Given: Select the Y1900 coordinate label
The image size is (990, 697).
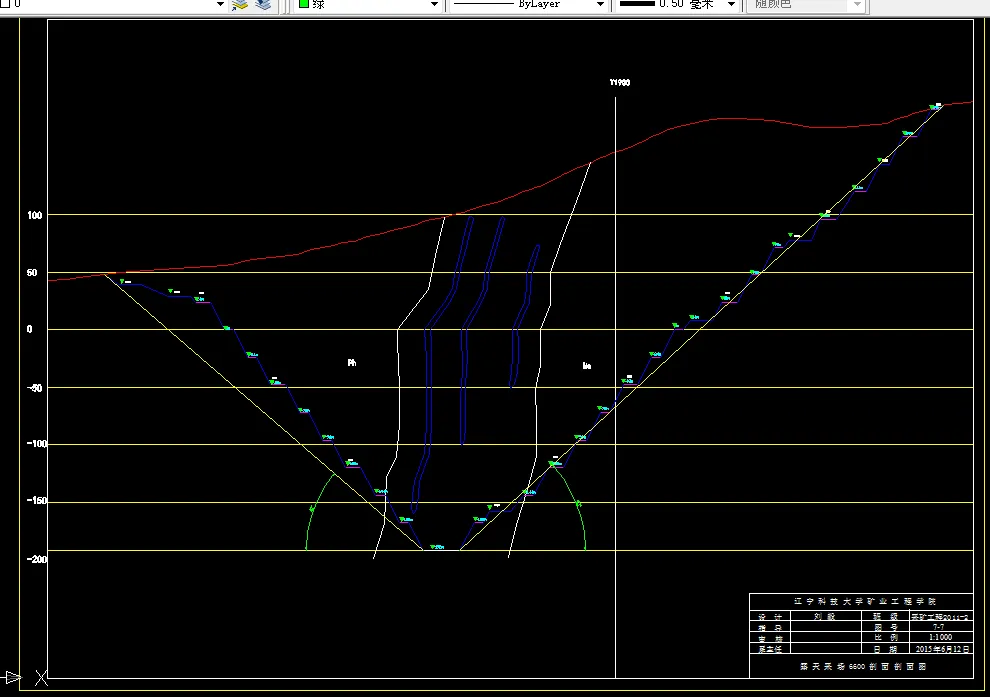Looking at the screenshot, I should click(619, 83).
